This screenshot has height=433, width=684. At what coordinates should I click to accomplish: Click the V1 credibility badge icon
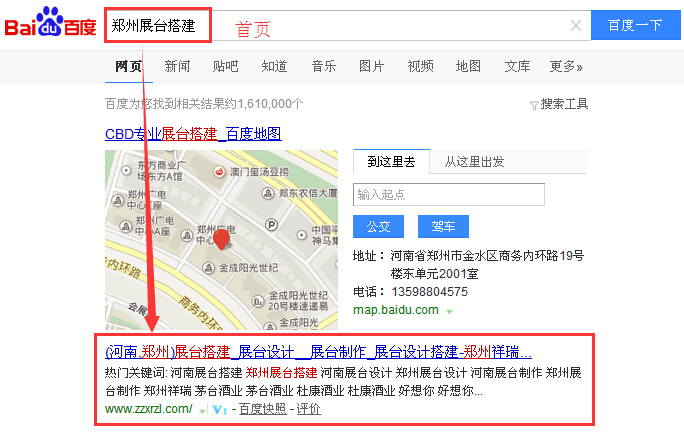[220, 409]
